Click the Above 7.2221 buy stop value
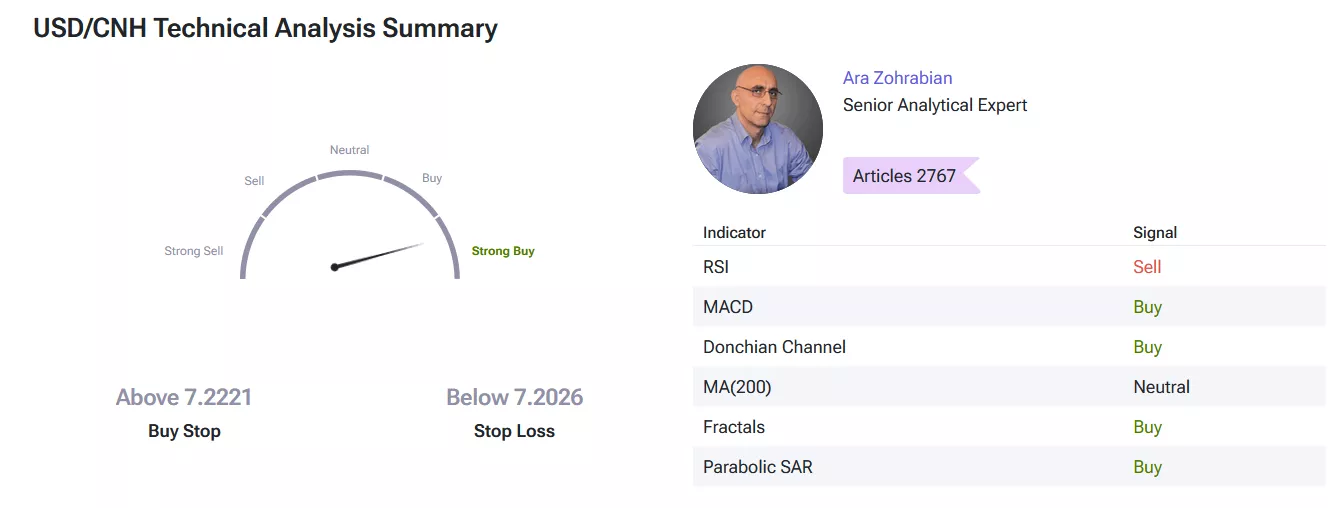1328x508 pixels. click(184, 397)
